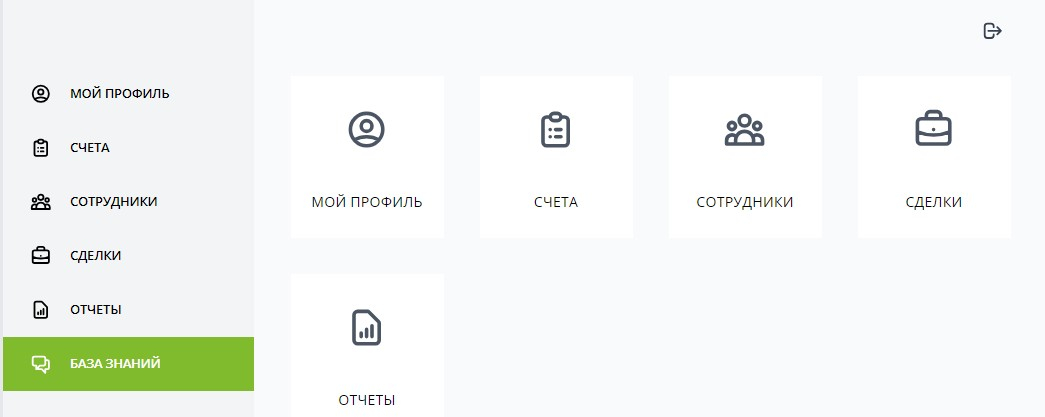Click the ОТЧЕТЫ tile label
Viewport: 1045px width, 417px height.
pyautogui.click(x=367, y=400)
